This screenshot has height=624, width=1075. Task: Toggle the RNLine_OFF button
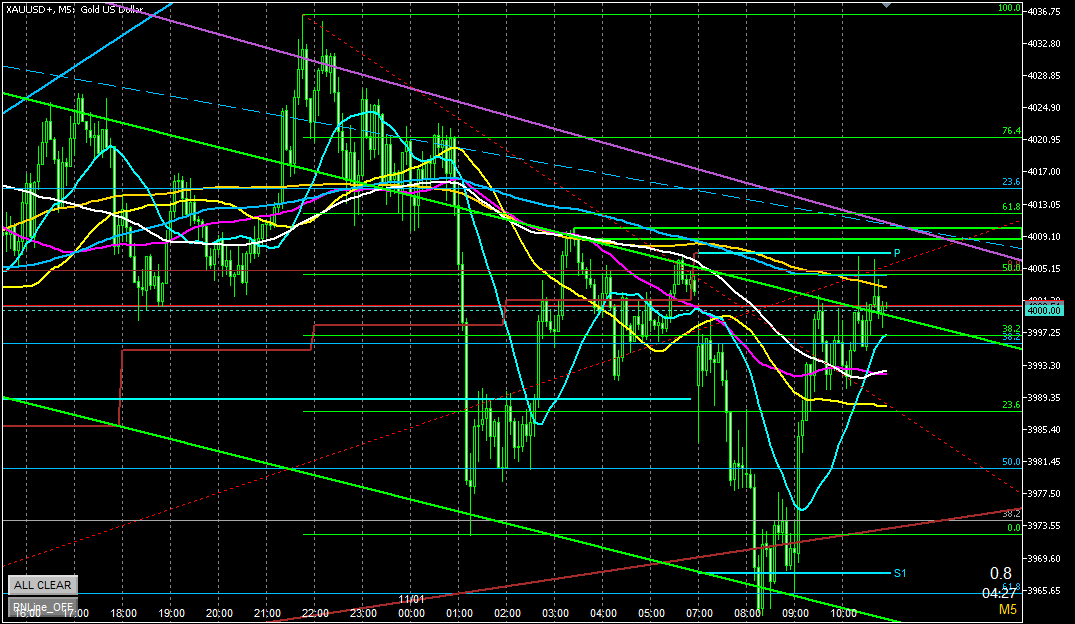(42, 606)
